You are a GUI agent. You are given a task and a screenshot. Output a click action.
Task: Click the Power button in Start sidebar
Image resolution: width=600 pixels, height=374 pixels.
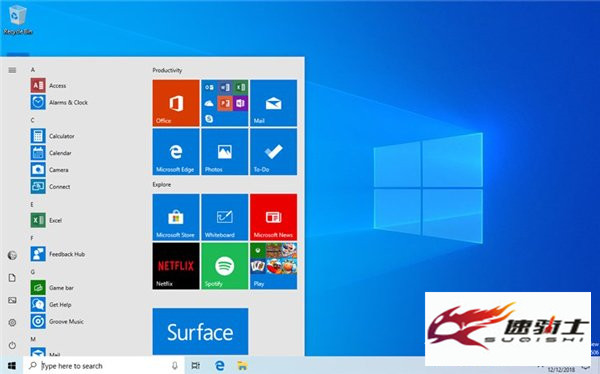(x=12, y=345)
